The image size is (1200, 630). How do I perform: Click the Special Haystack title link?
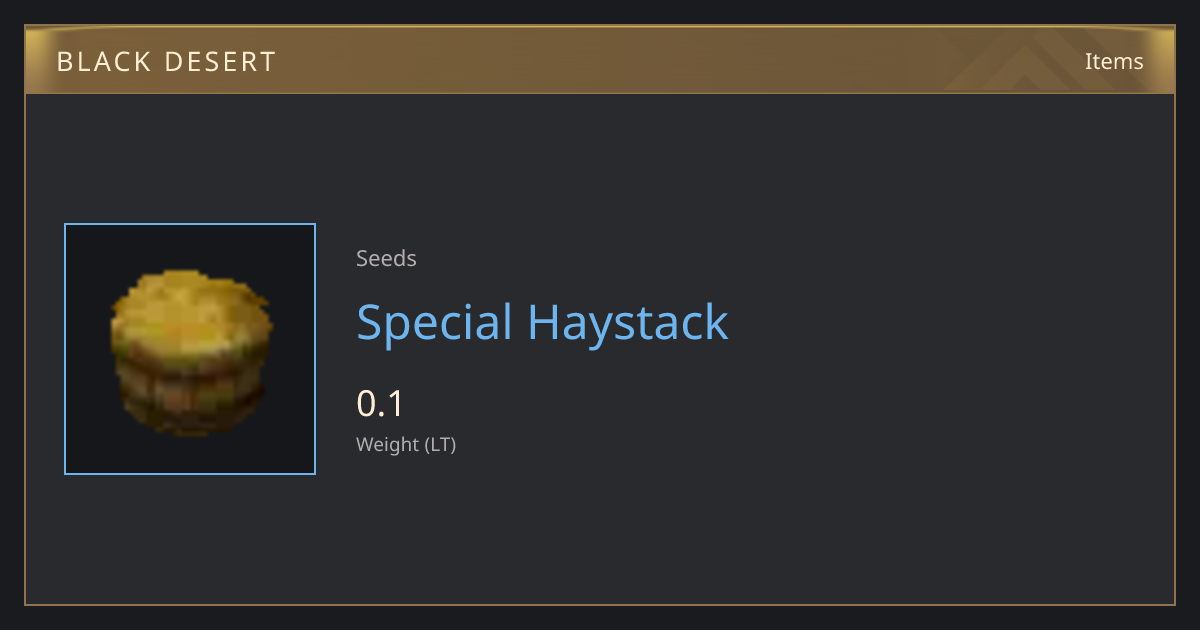pyautogui.click(x=542, y=322)
